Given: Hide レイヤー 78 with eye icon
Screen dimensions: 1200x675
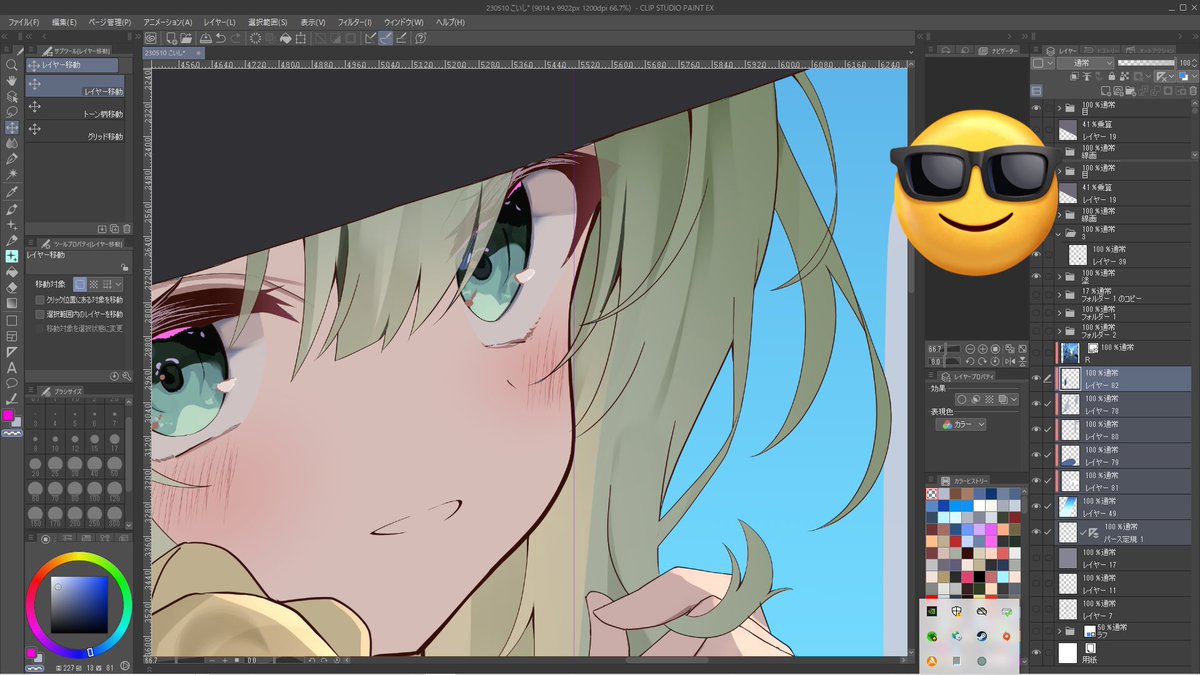Looking at the screenshot, I should point(1036,404).
